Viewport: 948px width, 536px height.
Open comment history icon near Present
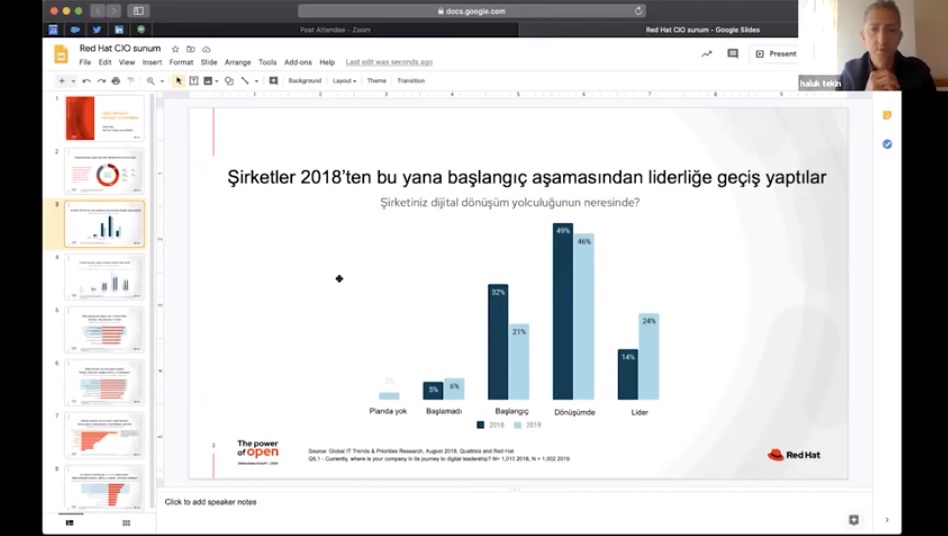(733, 54)
